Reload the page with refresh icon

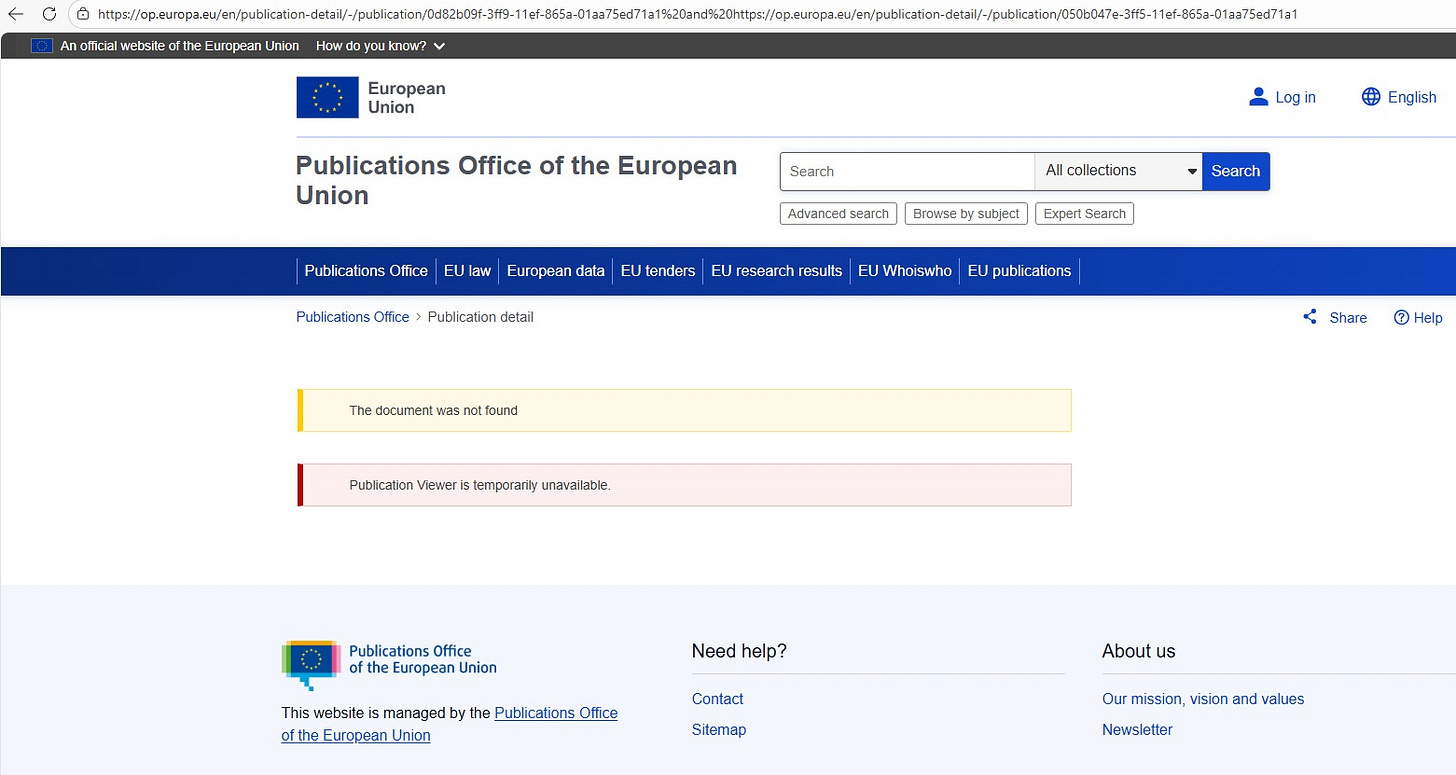click(49, 14)
